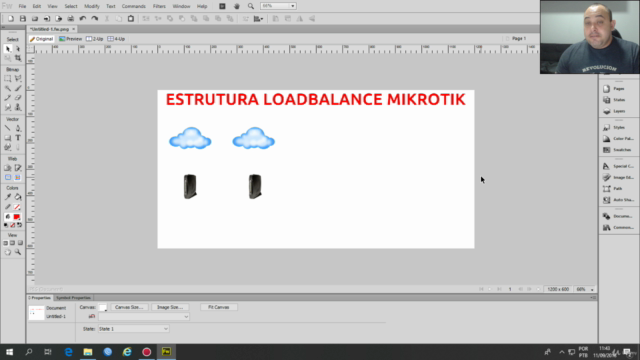Viewport: 640px width, 360px height.
Task: Click the Canvas Size button
Action: tap(129, 307)
